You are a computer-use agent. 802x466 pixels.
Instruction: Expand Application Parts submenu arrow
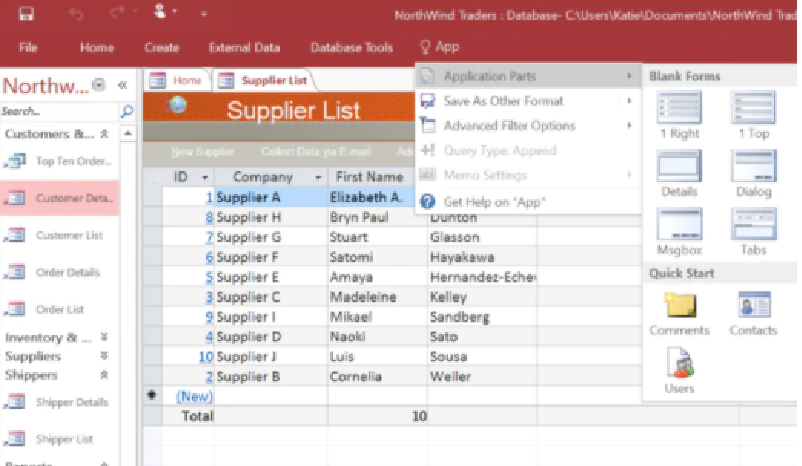(x=629, y=76)
